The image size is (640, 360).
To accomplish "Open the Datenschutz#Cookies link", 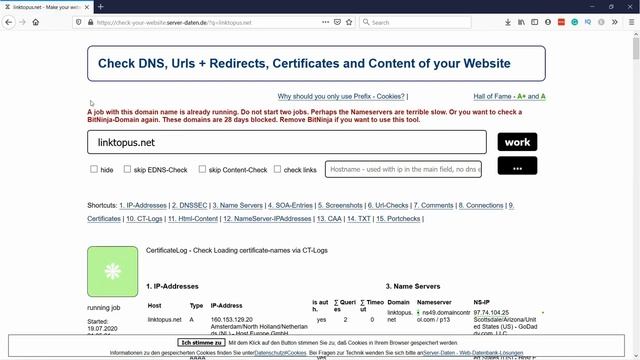I will 280,353.
